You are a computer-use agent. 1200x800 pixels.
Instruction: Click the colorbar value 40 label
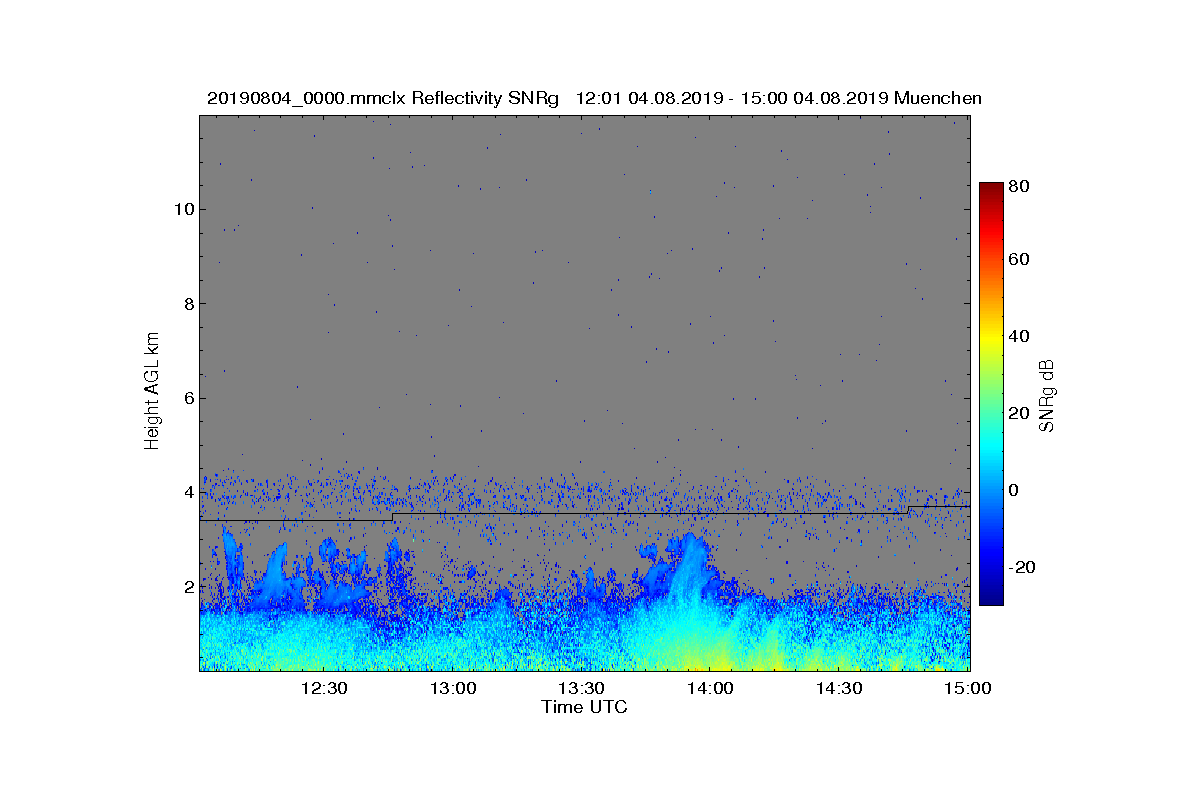click(1019, 336)
